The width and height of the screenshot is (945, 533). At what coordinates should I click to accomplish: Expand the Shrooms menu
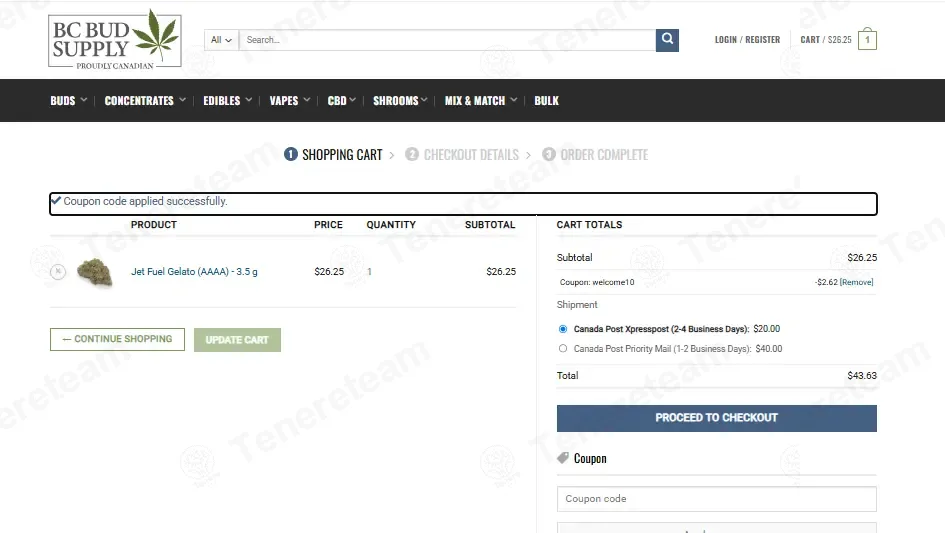click(x=400, y=101)
